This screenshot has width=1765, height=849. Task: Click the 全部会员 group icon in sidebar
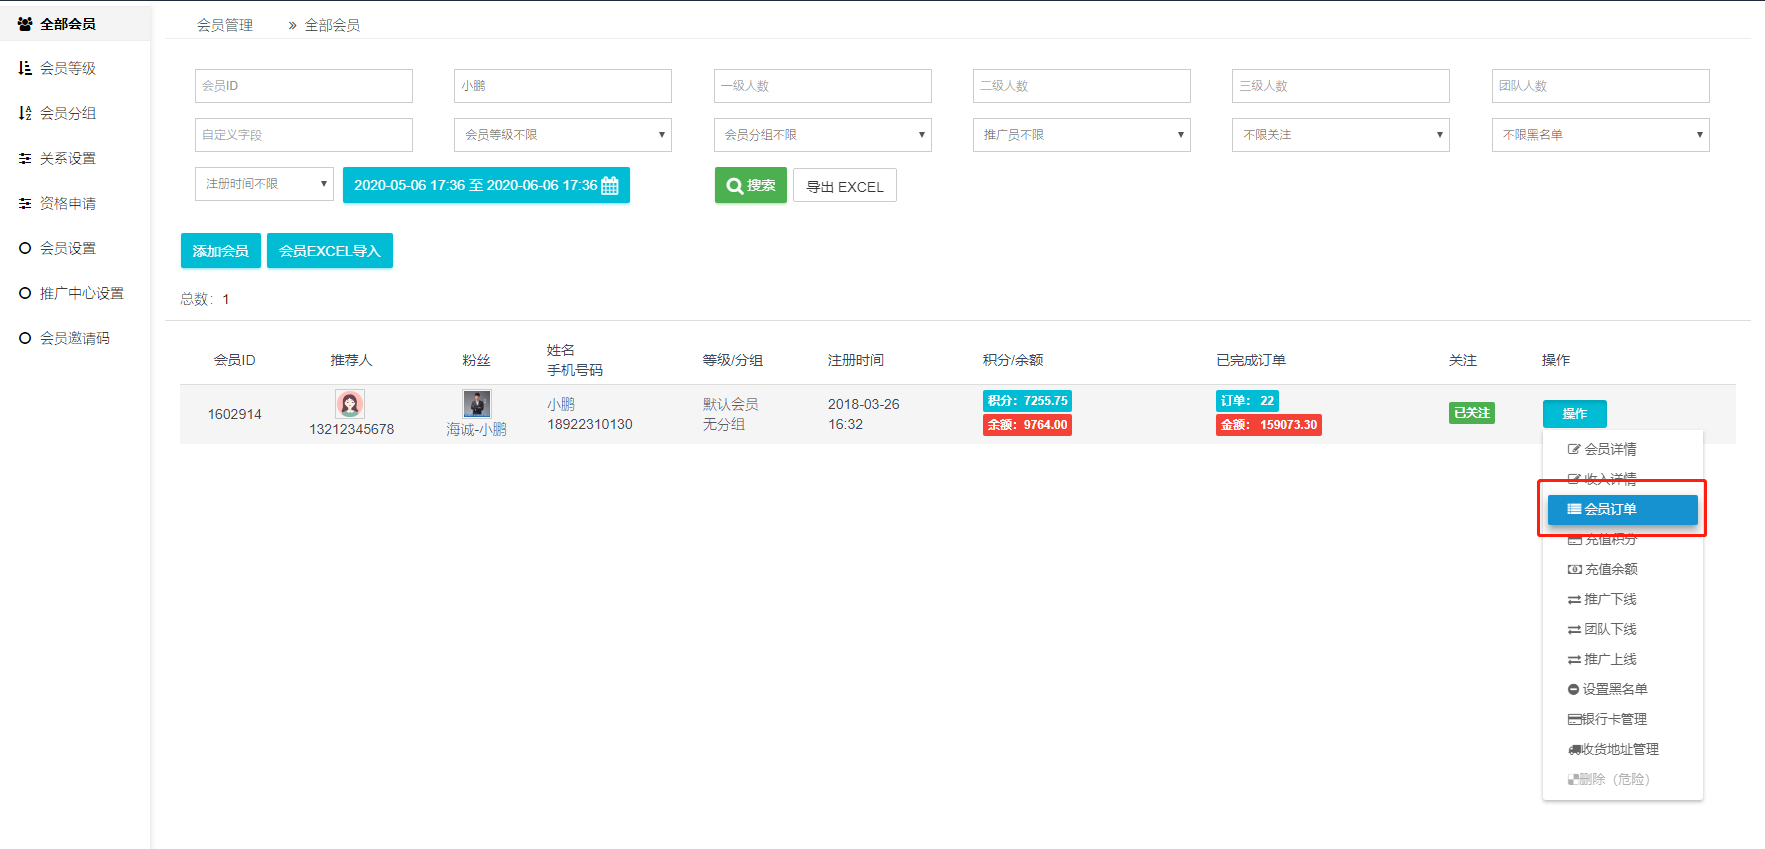25,23
